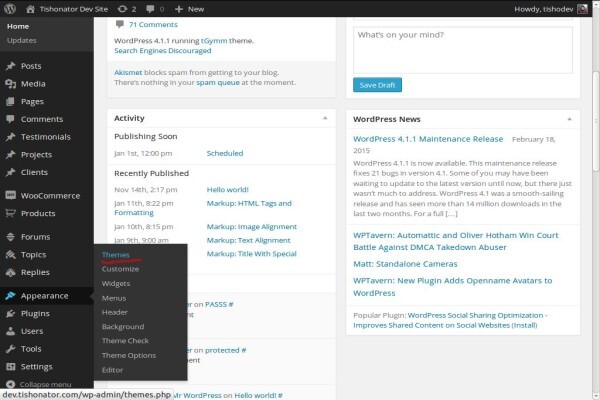Open Background in the Appearance submenu
The image size is (600, 400).
click(x=123, y=327)
